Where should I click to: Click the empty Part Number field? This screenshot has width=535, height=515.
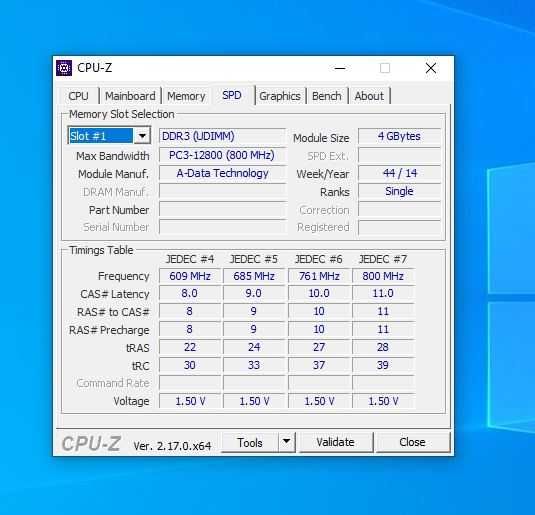(222, 210)
